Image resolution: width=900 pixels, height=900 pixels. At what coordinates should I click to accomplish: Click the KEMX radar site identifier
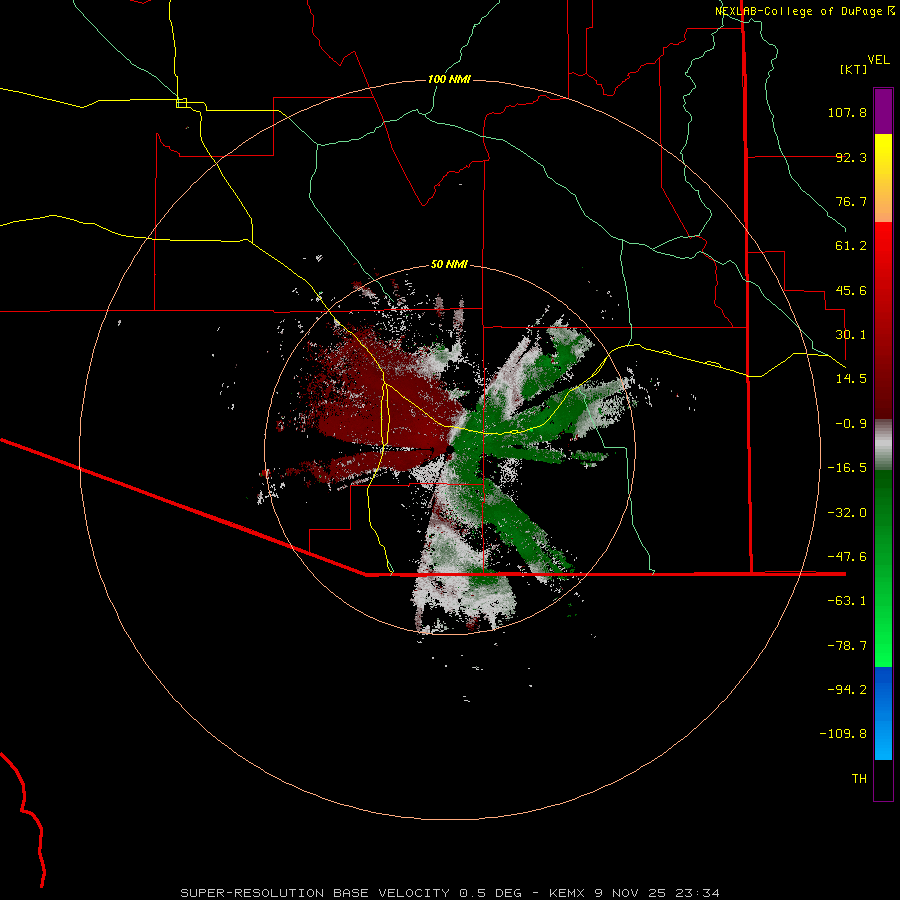pyautogui.click(x=568, y=893)
